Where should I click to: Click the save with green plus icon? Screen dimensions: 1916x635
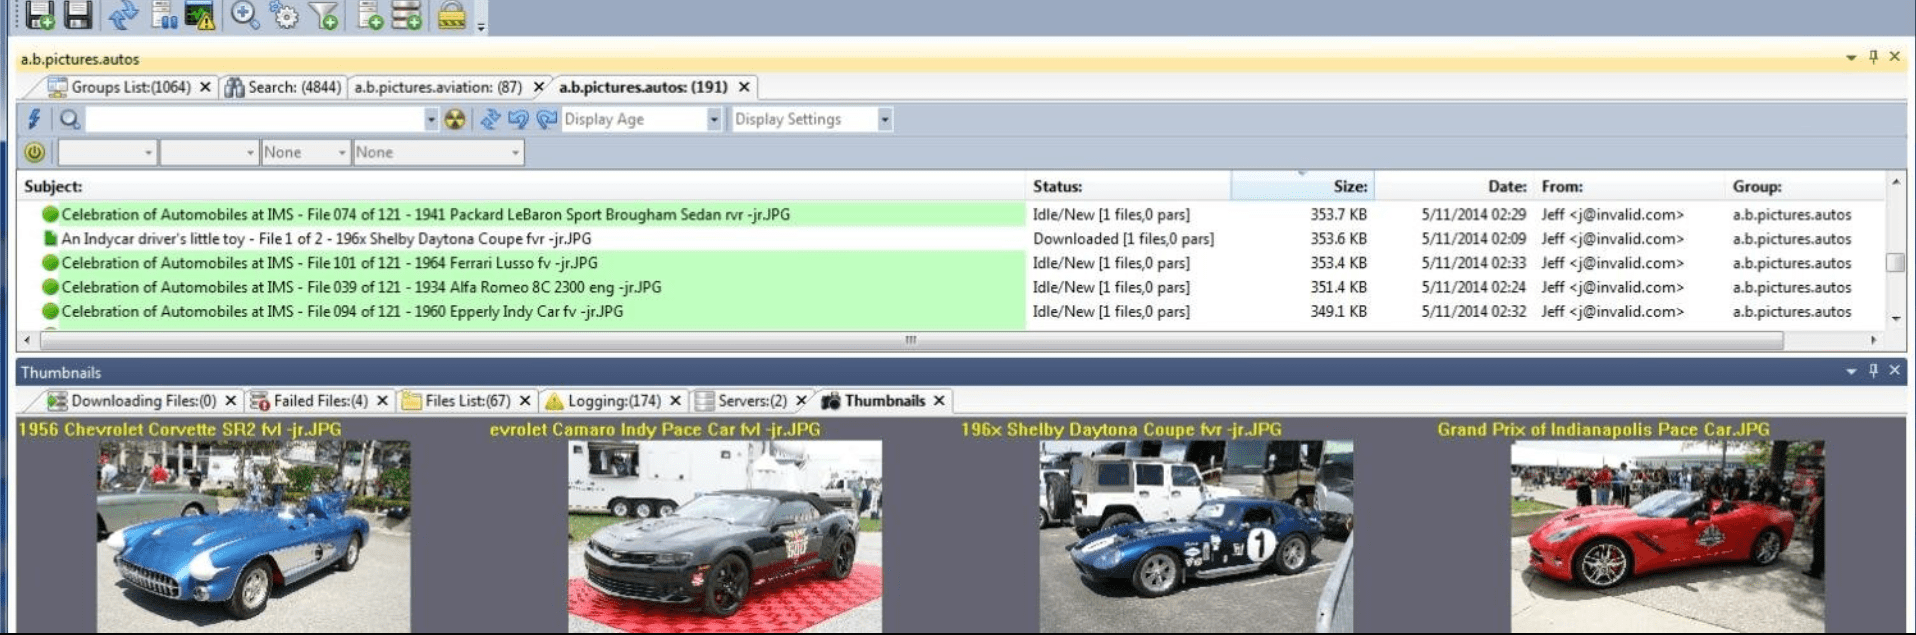point(40,15)
